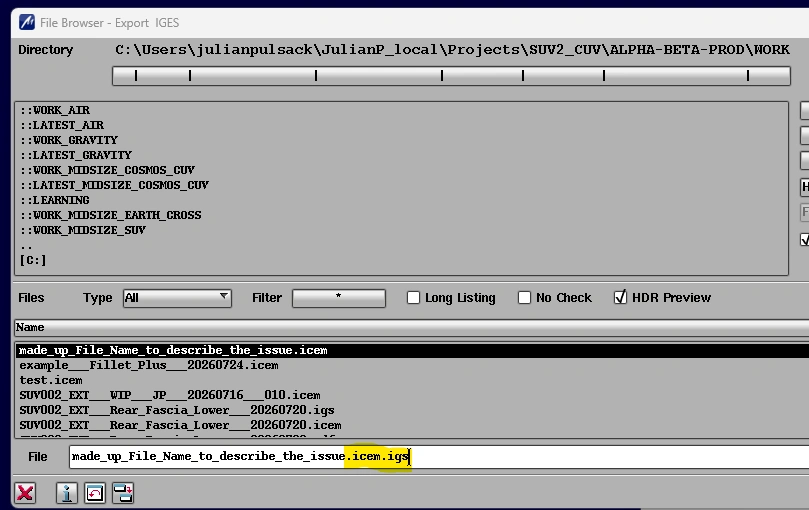This screenshot has width=809, height=510.
Task: Select the Rear_Fascia_Lower___20260720.igs file
Action: pos(177,410)
